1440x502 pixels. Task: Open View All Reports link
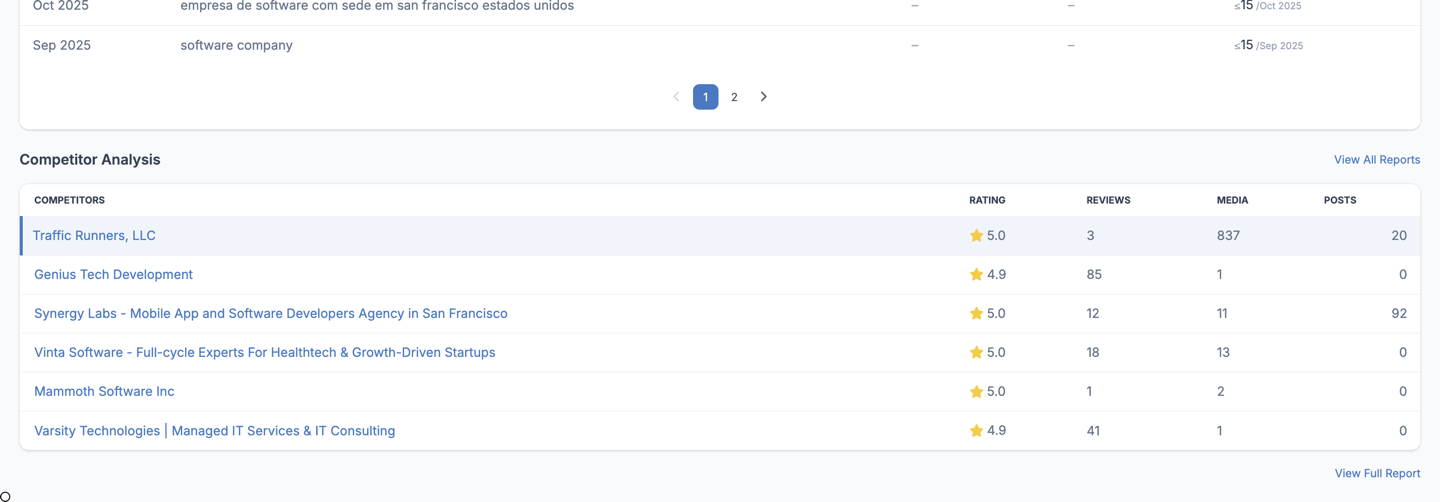1376,160
